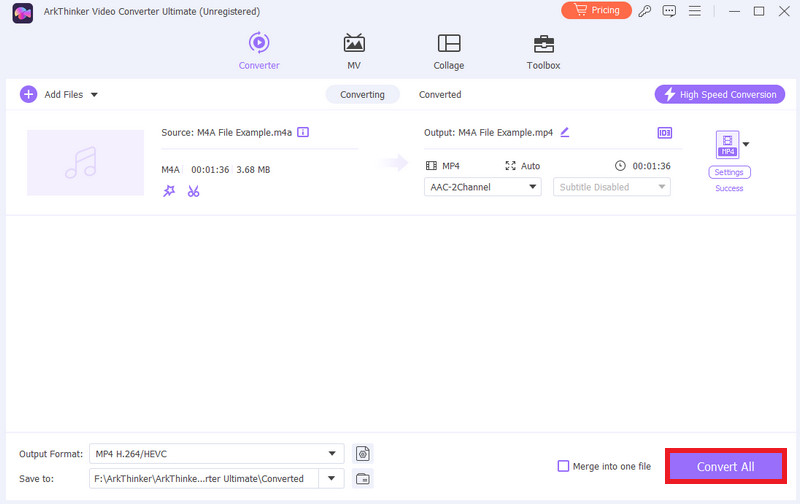Click the register key icon

point(645,11)
